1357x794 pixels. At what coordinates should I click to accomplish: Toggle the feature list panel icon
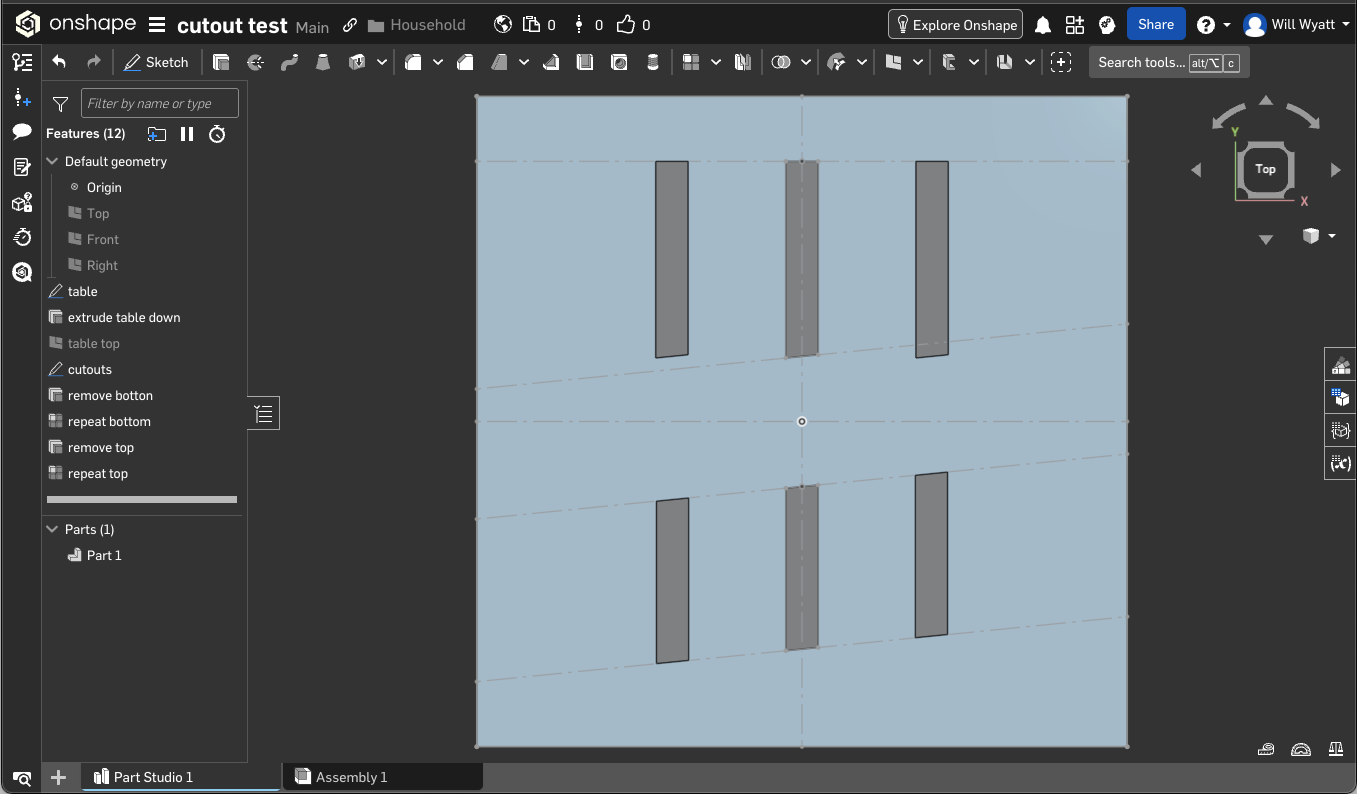pos(22,62)
